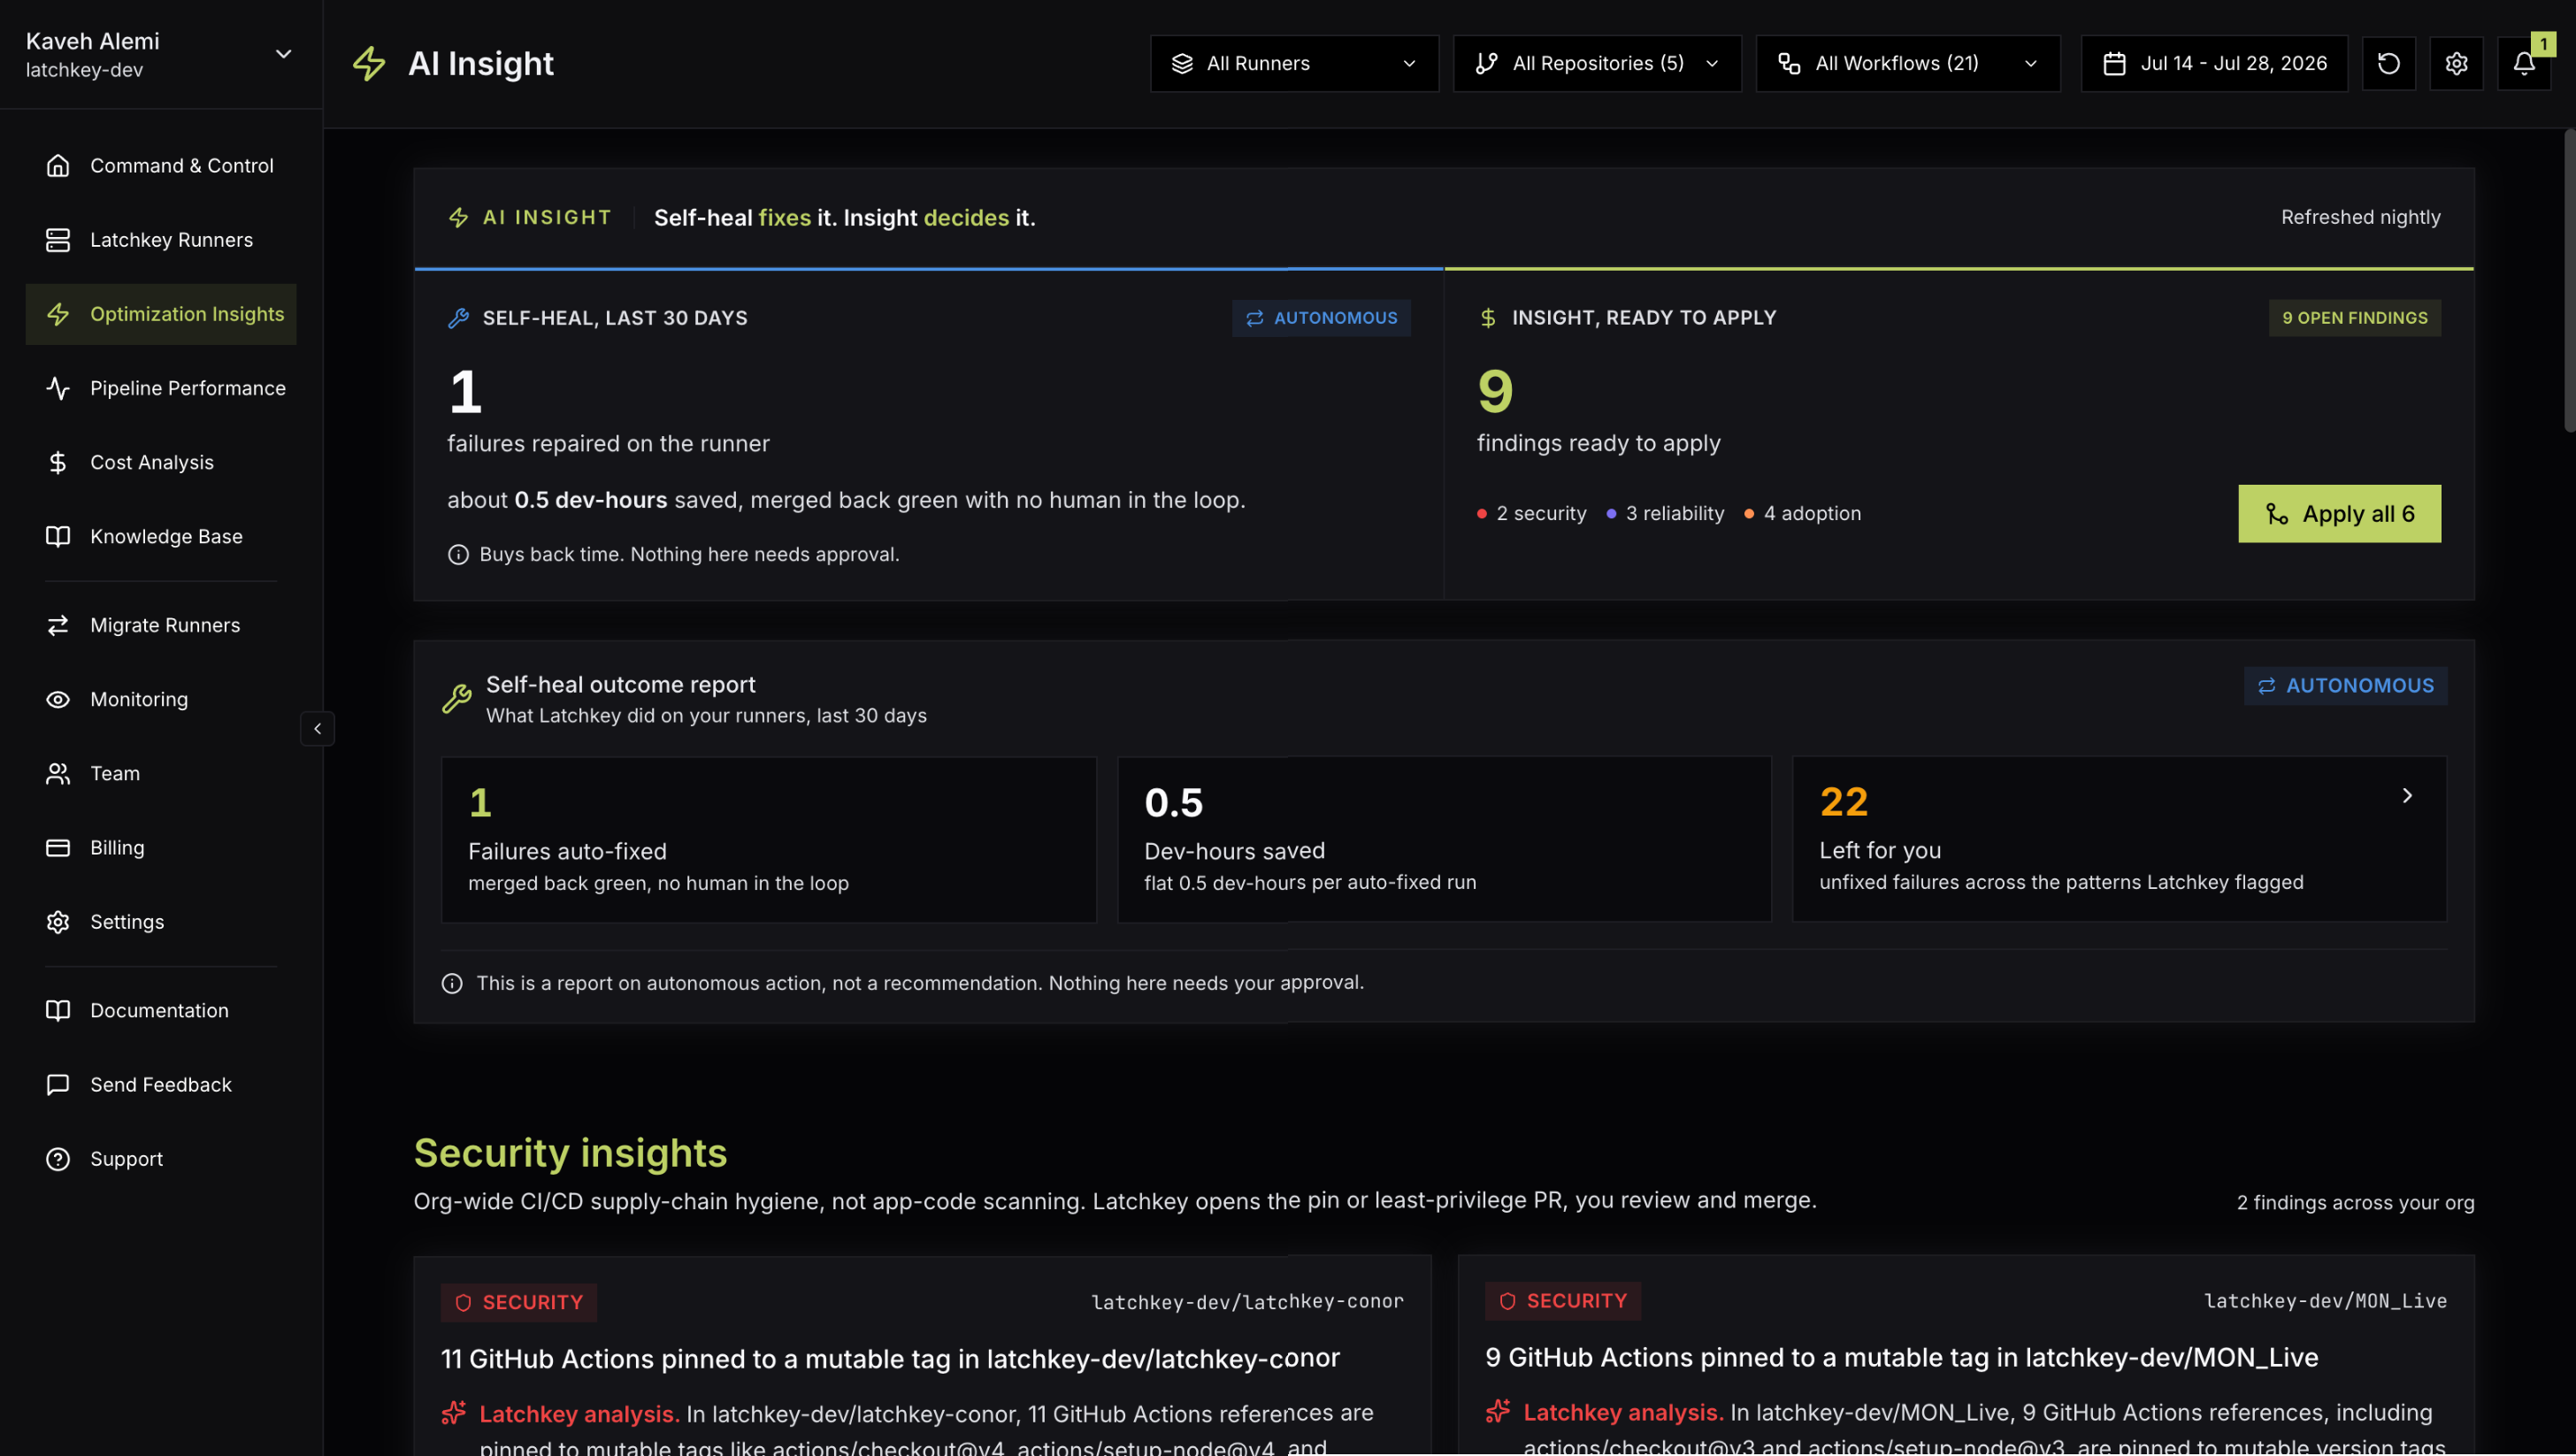Click the Latchkey analysis sparkle icon on MON_Live card

(1498, 1411)
